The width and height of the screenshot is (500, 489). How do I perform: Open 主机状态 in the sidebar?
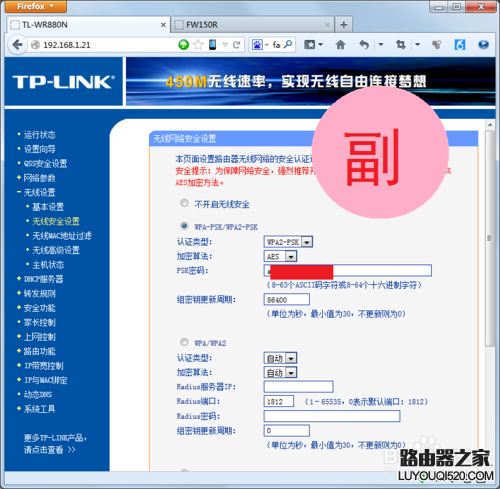point(48,265)
